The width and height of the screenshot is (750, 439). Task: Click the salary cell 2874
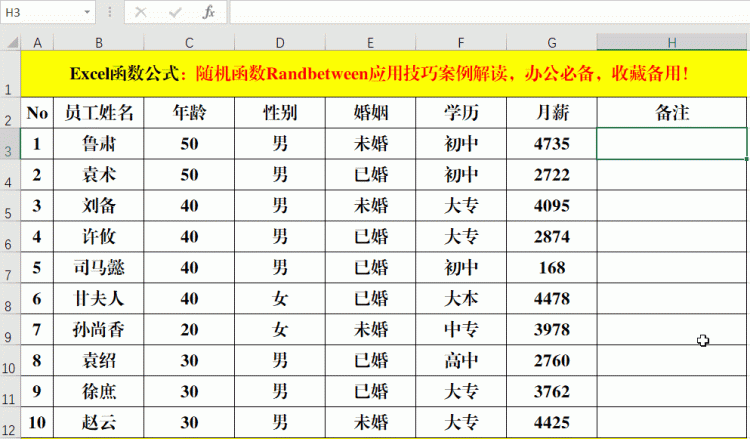[551, 236]
